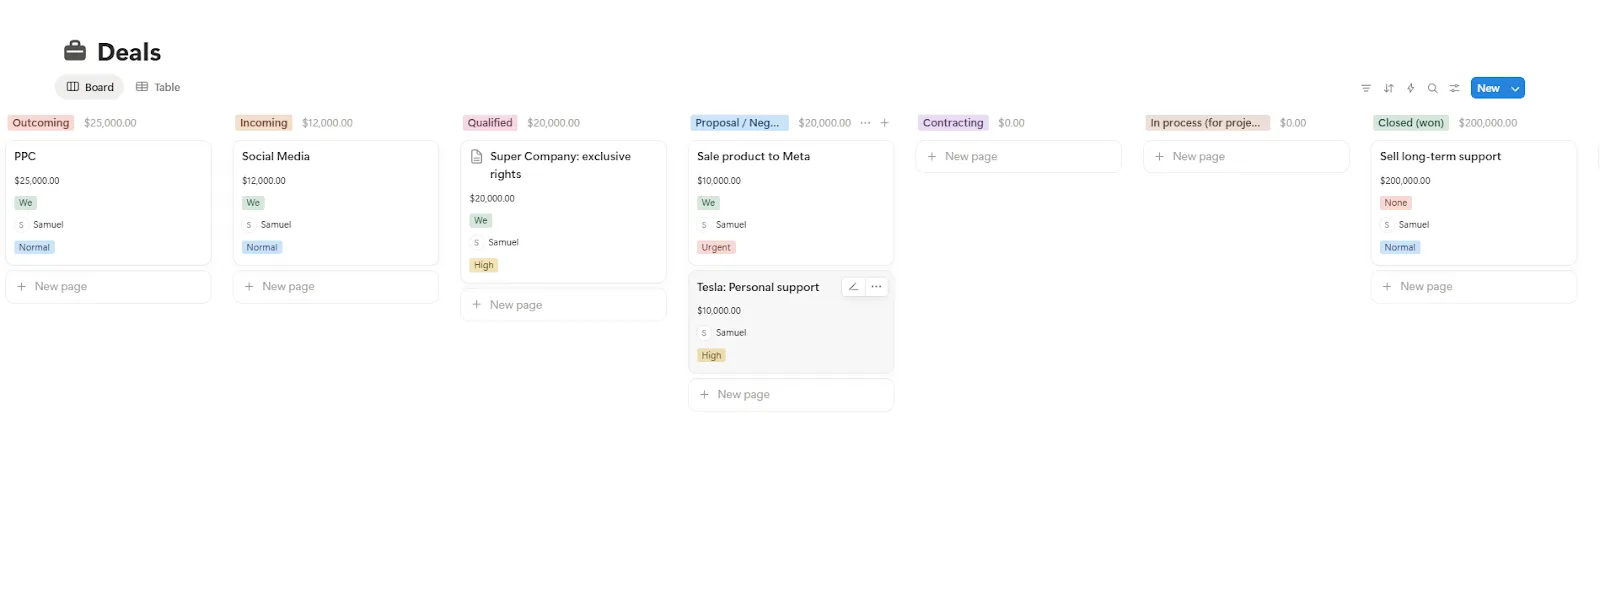The width and height of the screenshot is (1600, 599).
Task: Open the filter icon in toolbar
Action: point(1366,88)
